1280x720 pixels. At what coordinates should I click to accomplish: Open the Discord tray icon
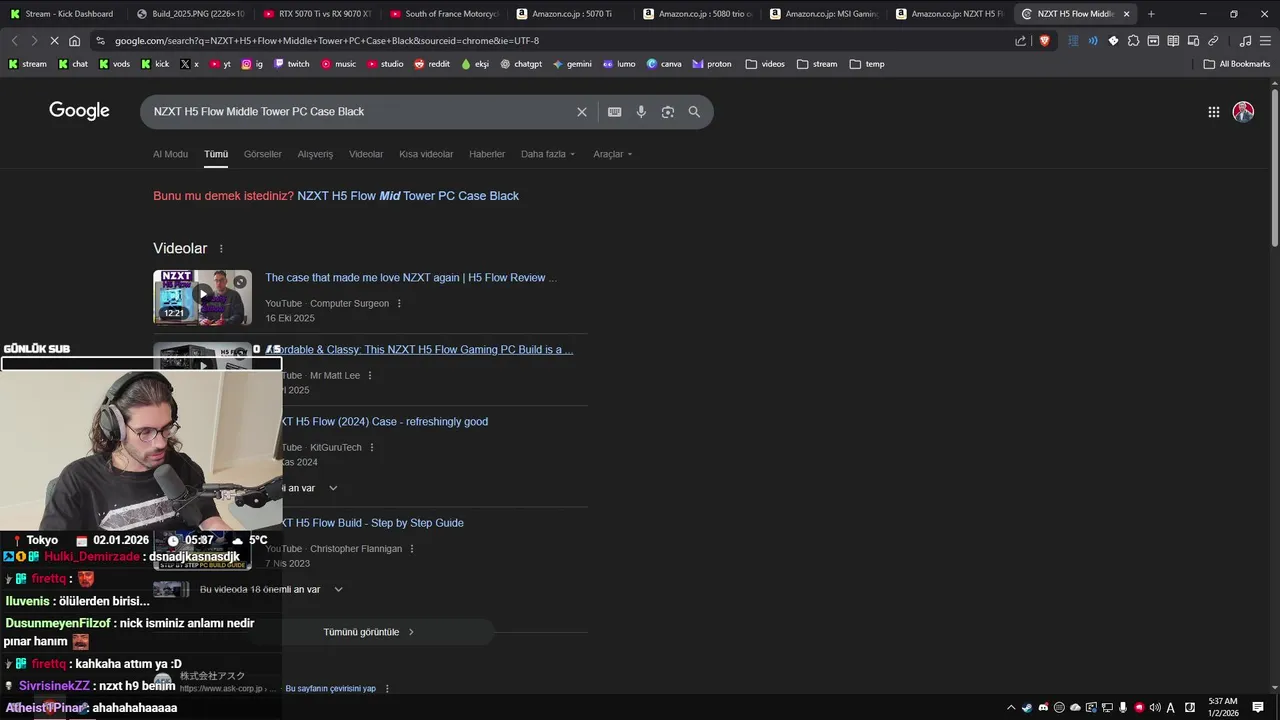1043,708
